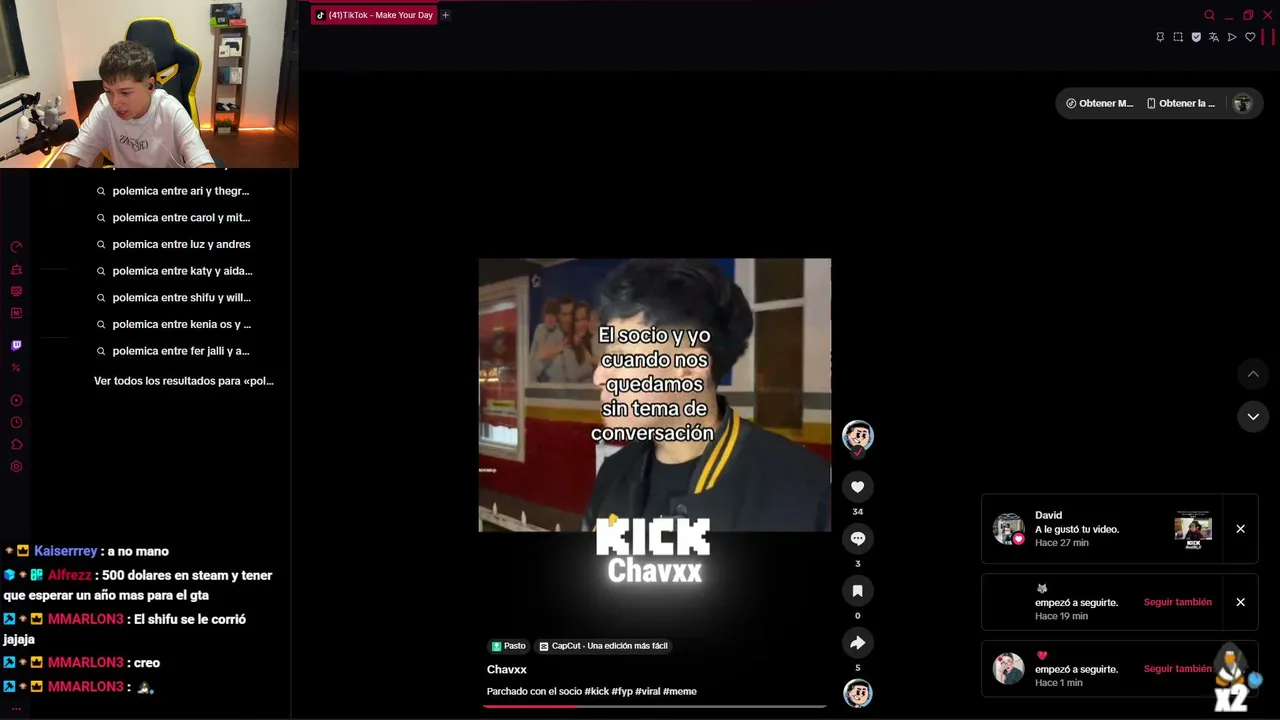Viewport: 1280px width, 720px height.
Task: Open the translate icon in the toolbar
Action: tap(1214, 37)
